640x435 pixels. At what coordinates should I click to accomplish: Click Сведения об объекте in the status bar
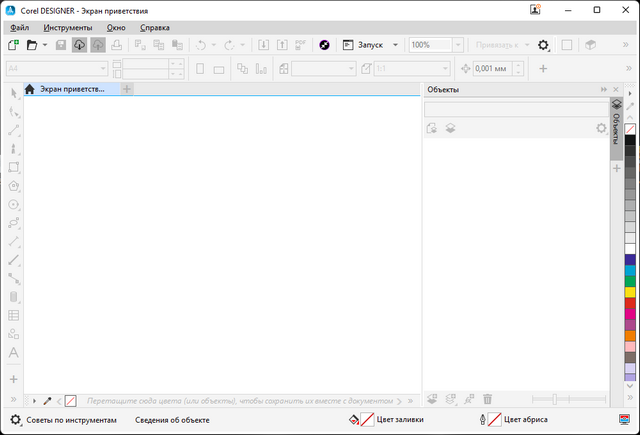172,420
